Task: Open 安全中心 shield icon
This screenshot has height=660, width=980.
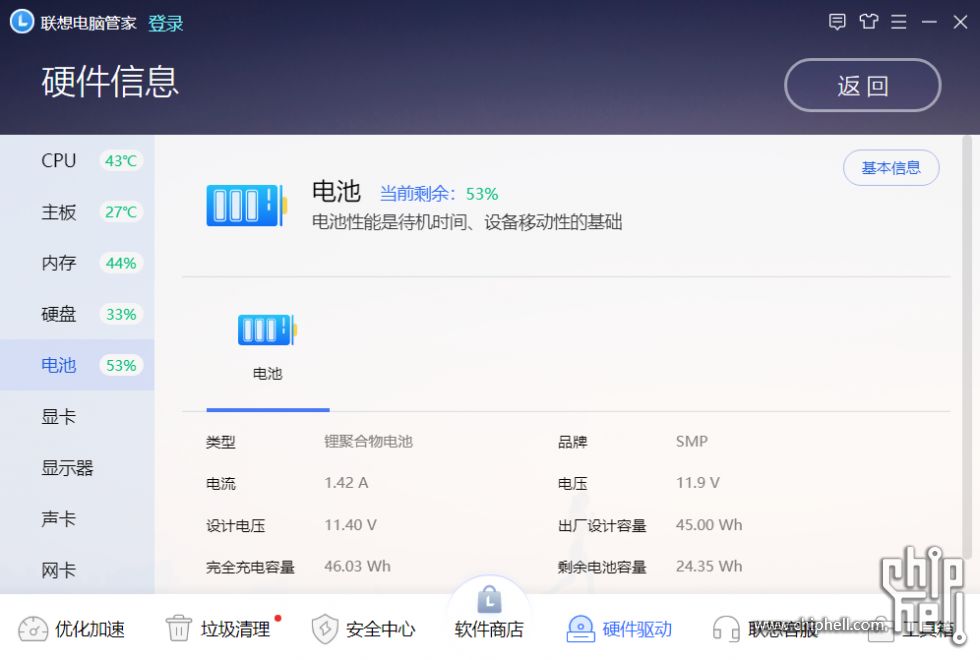Action: (x=324, y=629)
